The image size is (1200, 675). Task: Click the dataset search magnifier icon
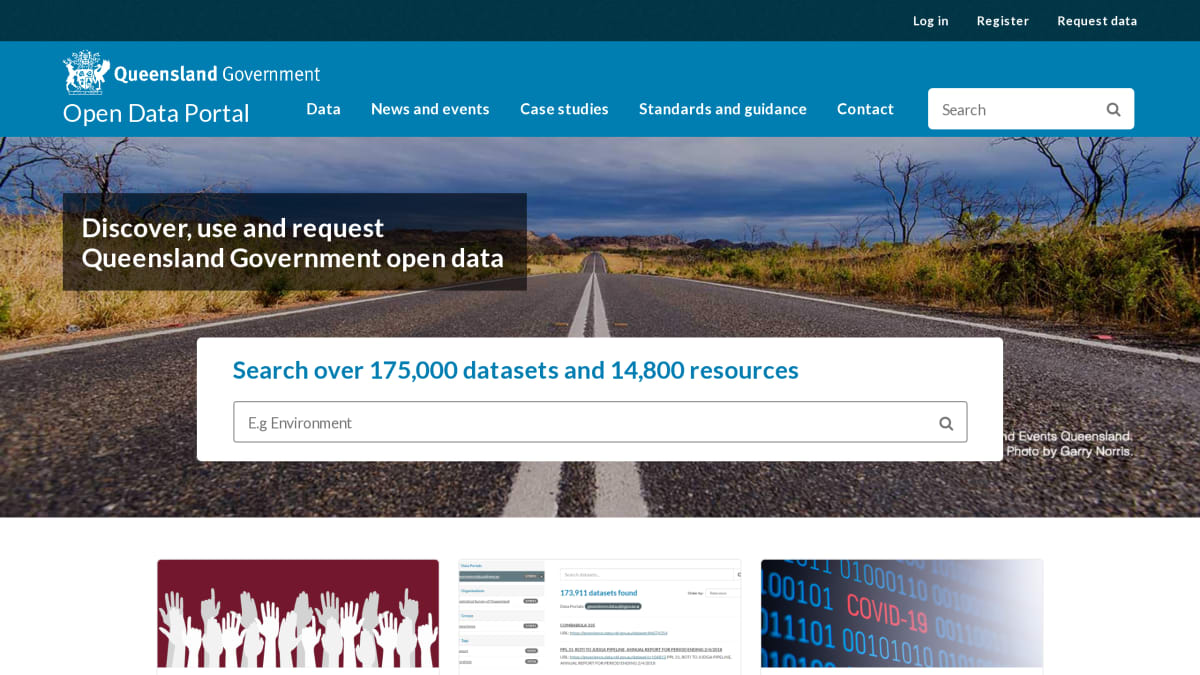coord(946,423)
